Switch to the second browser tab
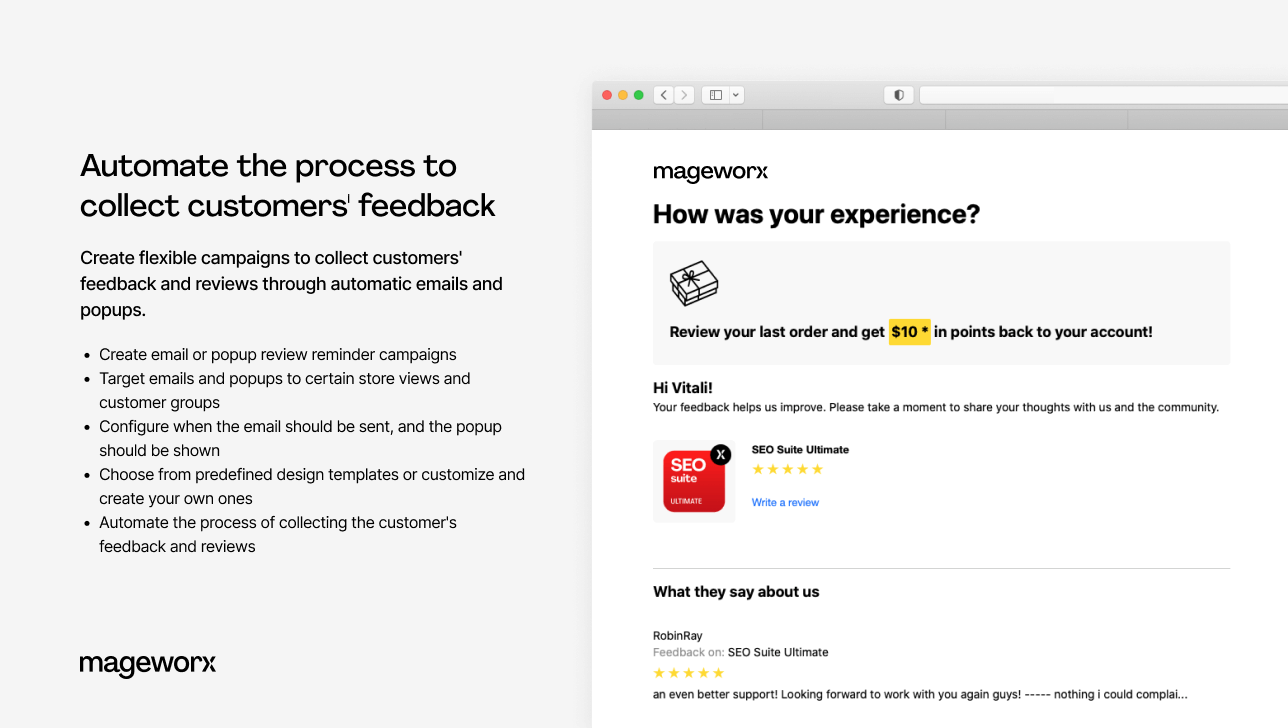This screenshot has height=728, width=1288. (x=854, y=119)
